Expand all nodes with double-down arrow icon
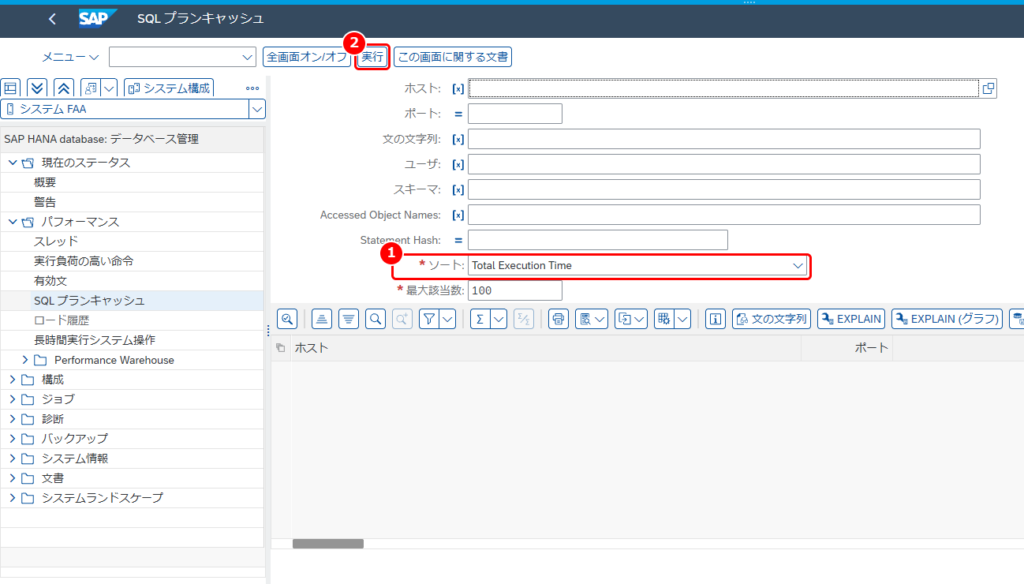Screen dimensions: 1024x584 click(37, 88)
